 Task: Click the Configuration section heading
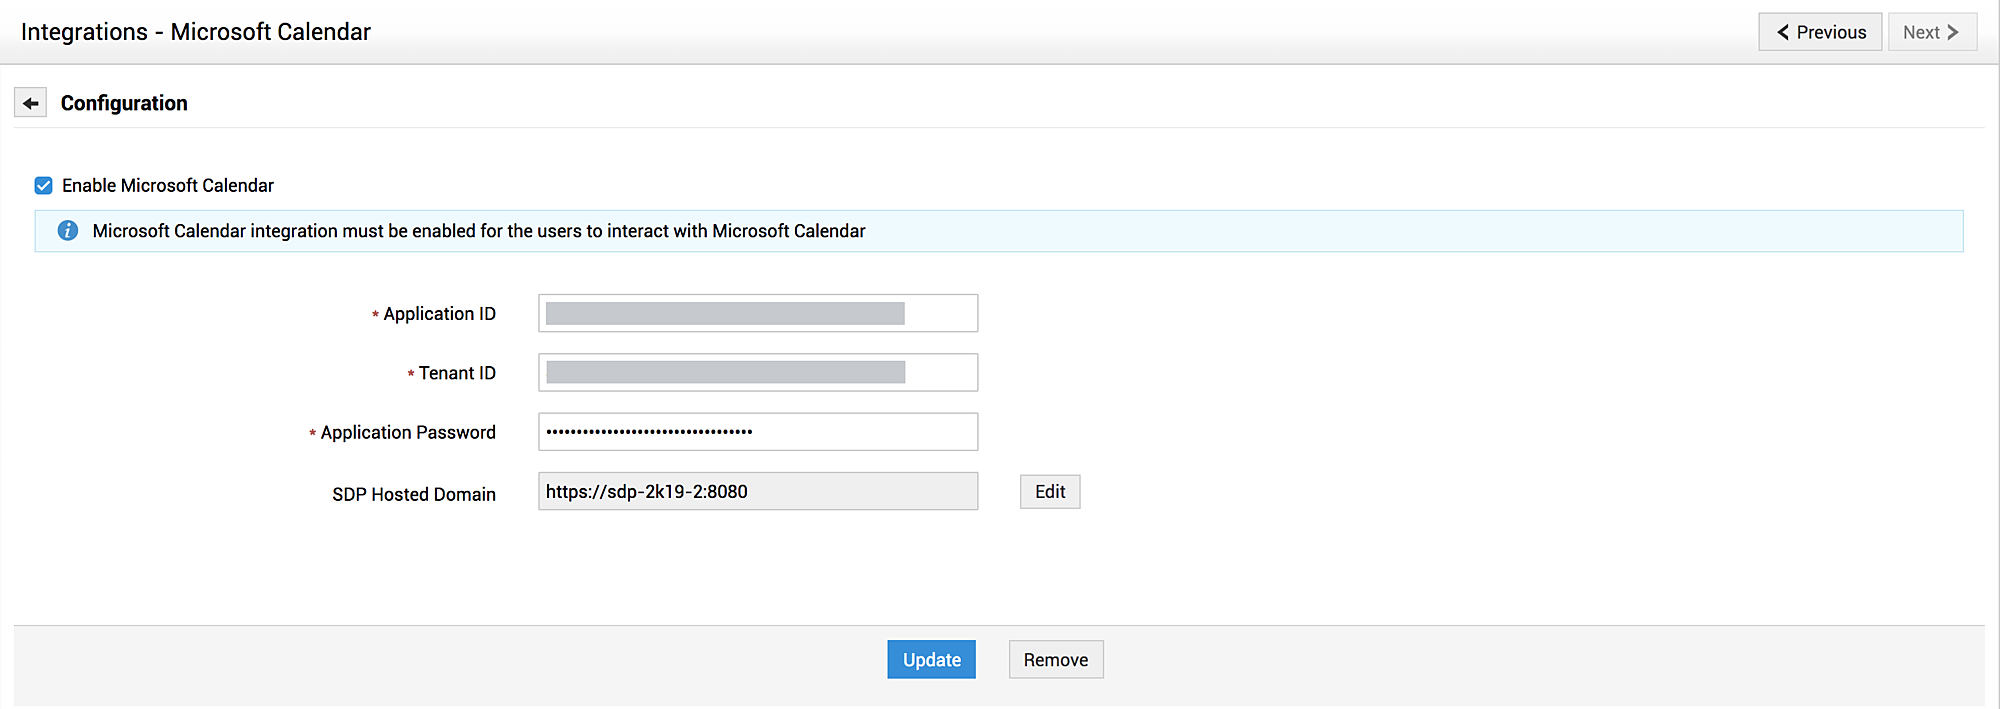[124, 103]
